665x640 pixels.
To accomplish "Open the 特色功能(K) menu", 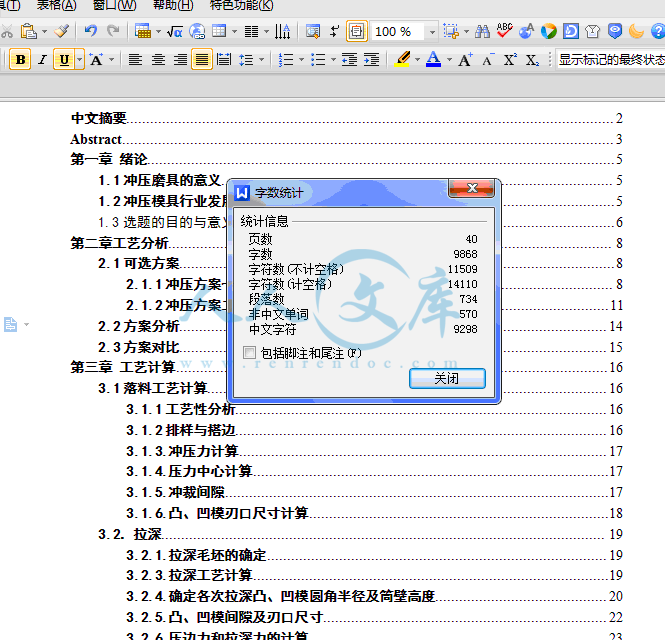I will (x=241, y=5).
